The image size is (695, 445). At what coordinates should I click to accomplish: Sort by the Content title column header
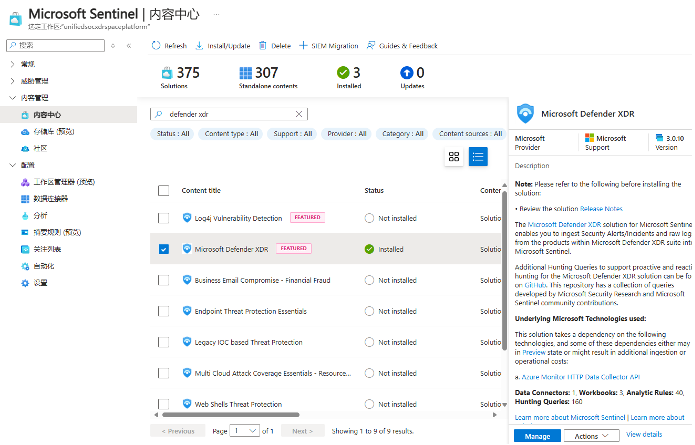click(201, 191)
